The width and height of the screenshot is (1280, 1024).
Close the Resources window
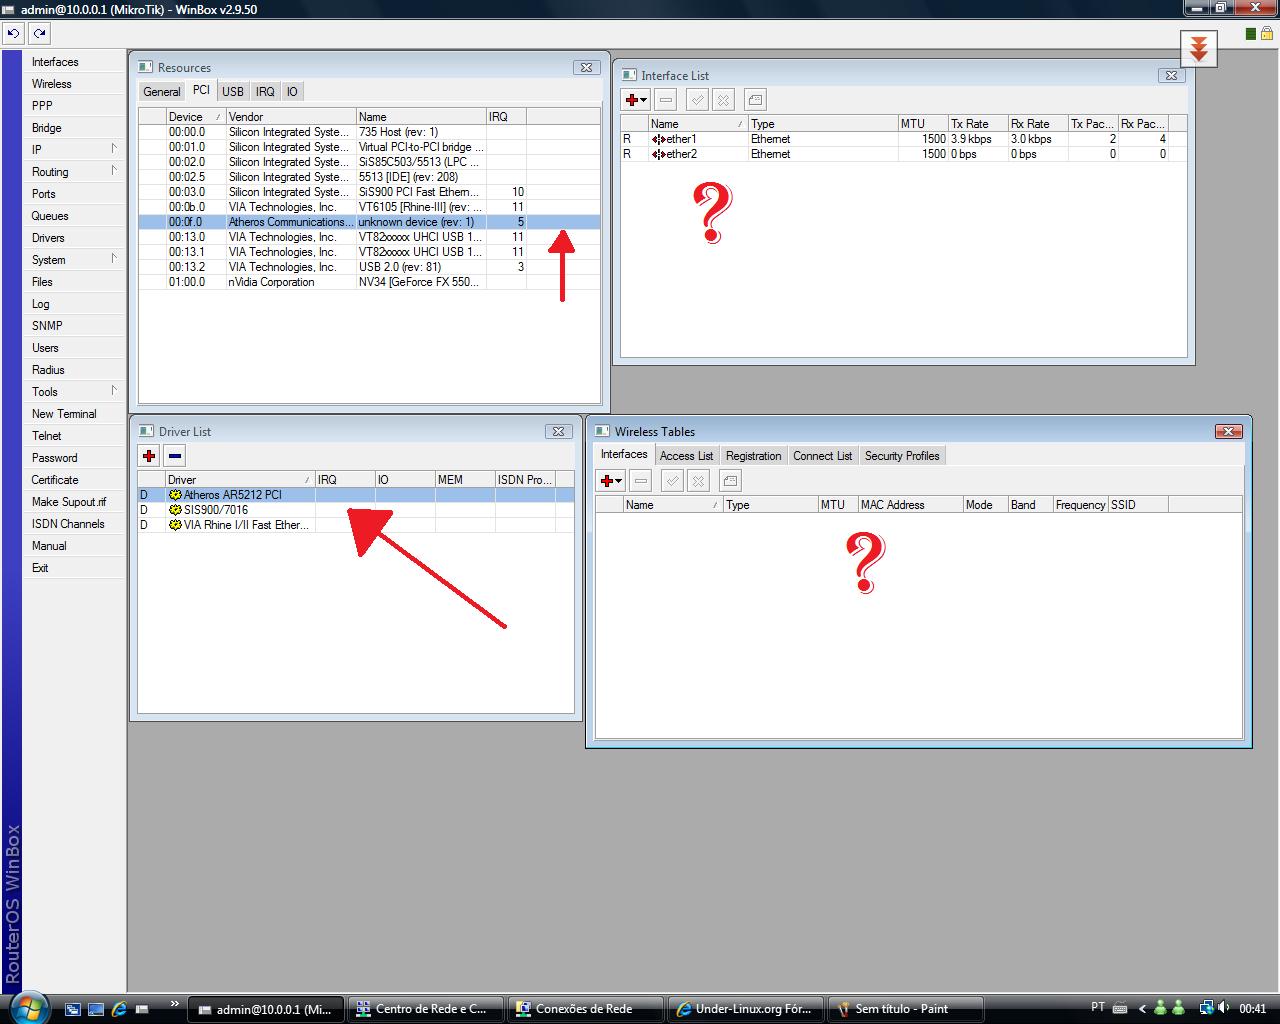tap(586, 67)
